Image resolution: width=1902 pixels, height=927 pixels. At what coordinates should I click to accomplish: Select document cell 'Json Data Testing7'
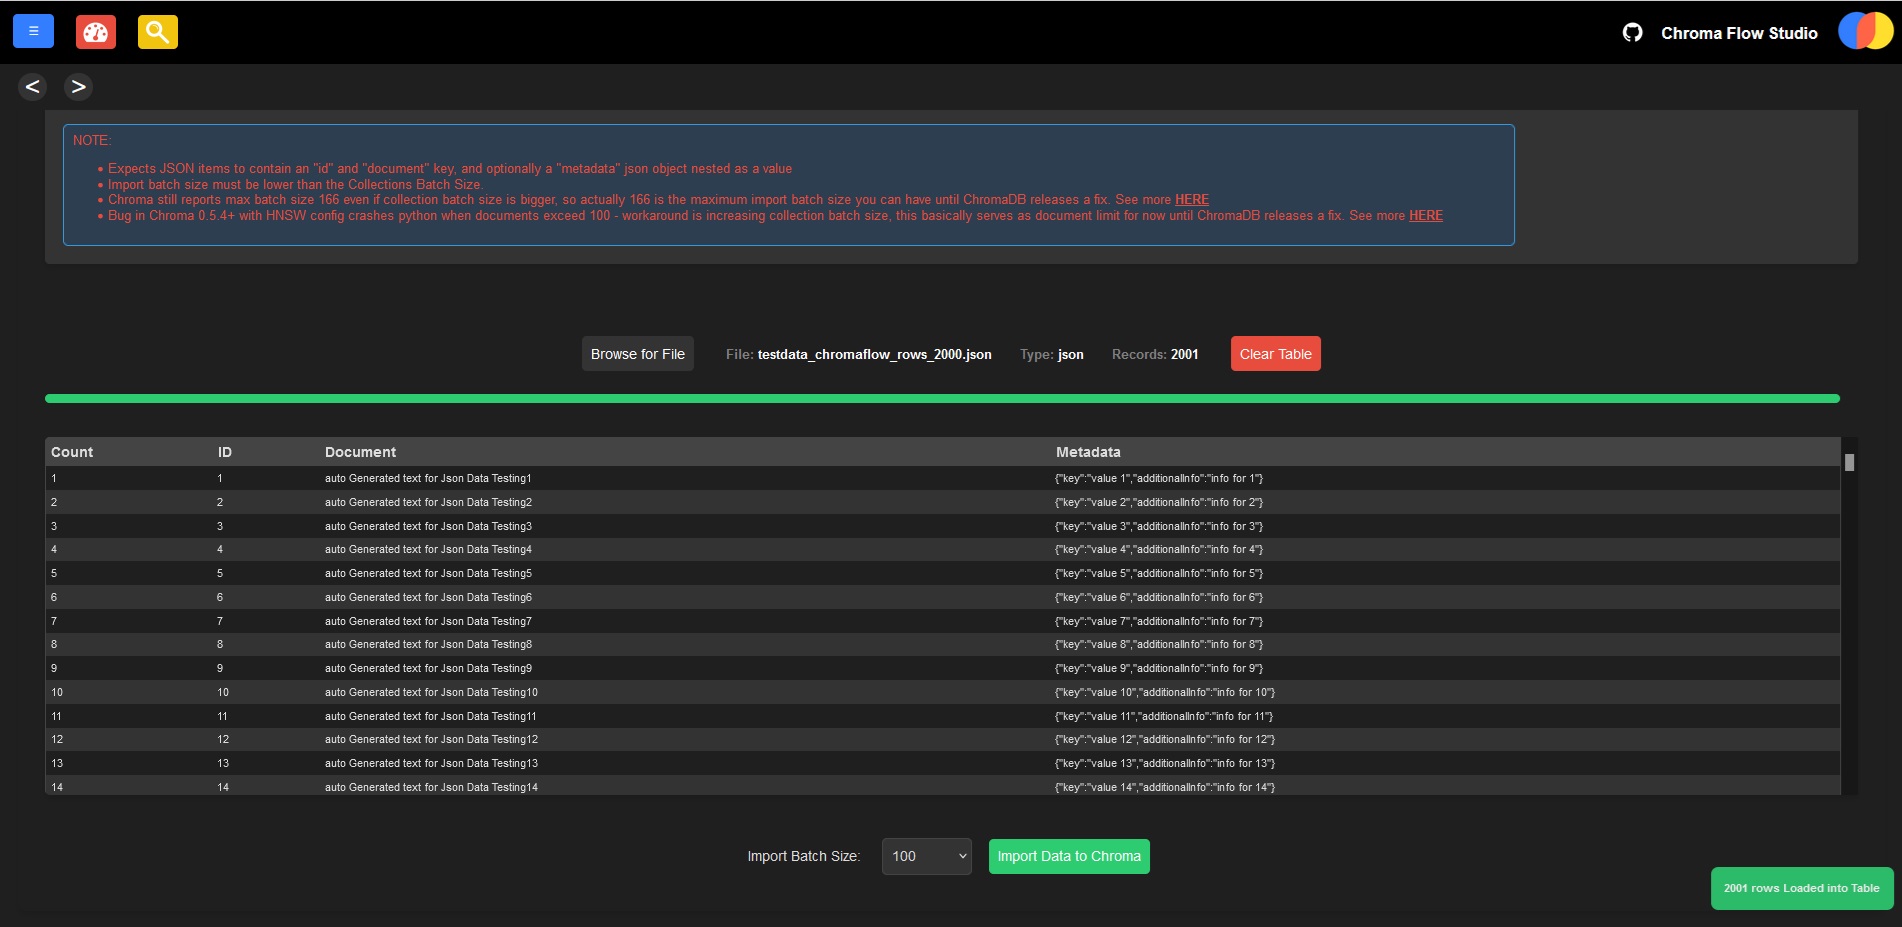click(x=428, y=622)
